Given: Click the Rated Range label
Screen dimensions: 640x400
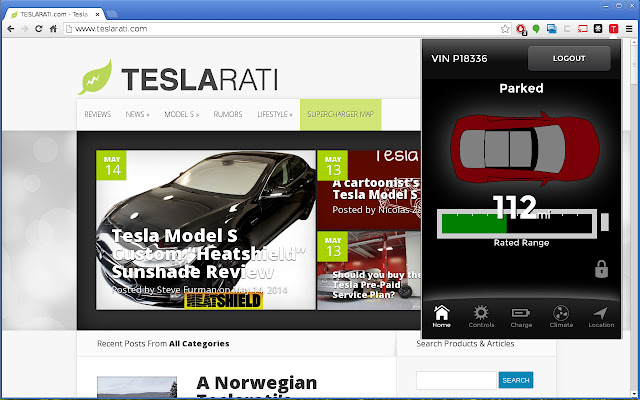Looking at the screenshot, I should (x=521, y=242).
